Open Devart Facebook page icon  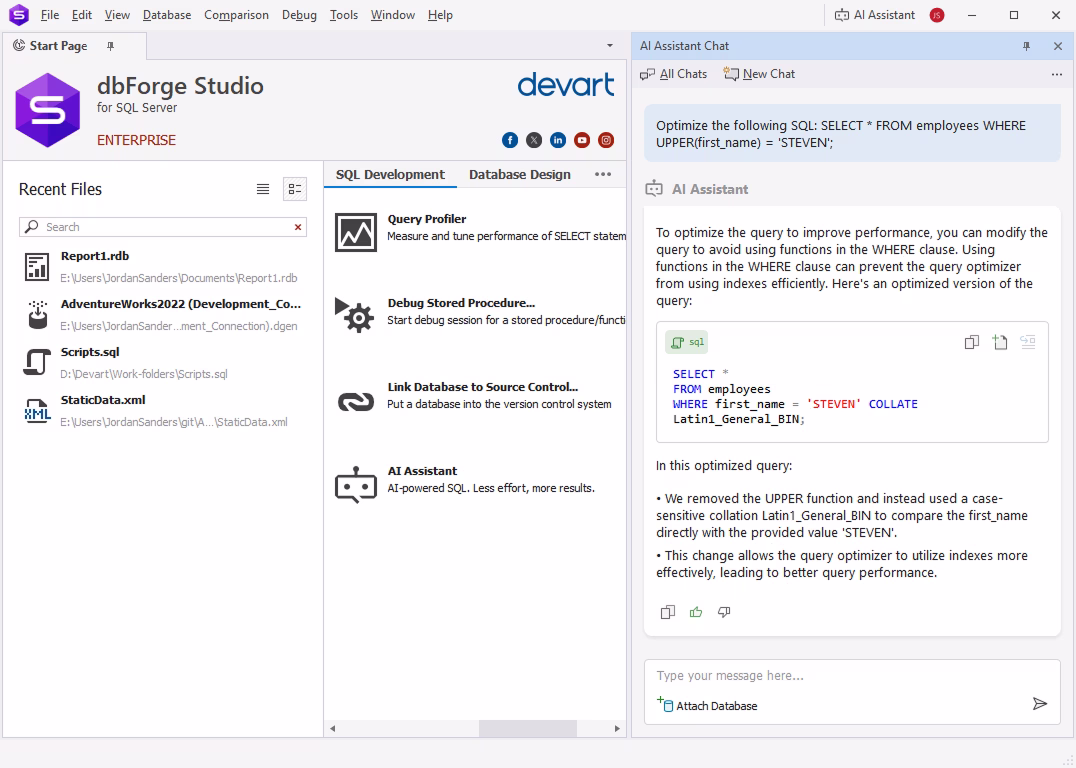tap(510, 140)
